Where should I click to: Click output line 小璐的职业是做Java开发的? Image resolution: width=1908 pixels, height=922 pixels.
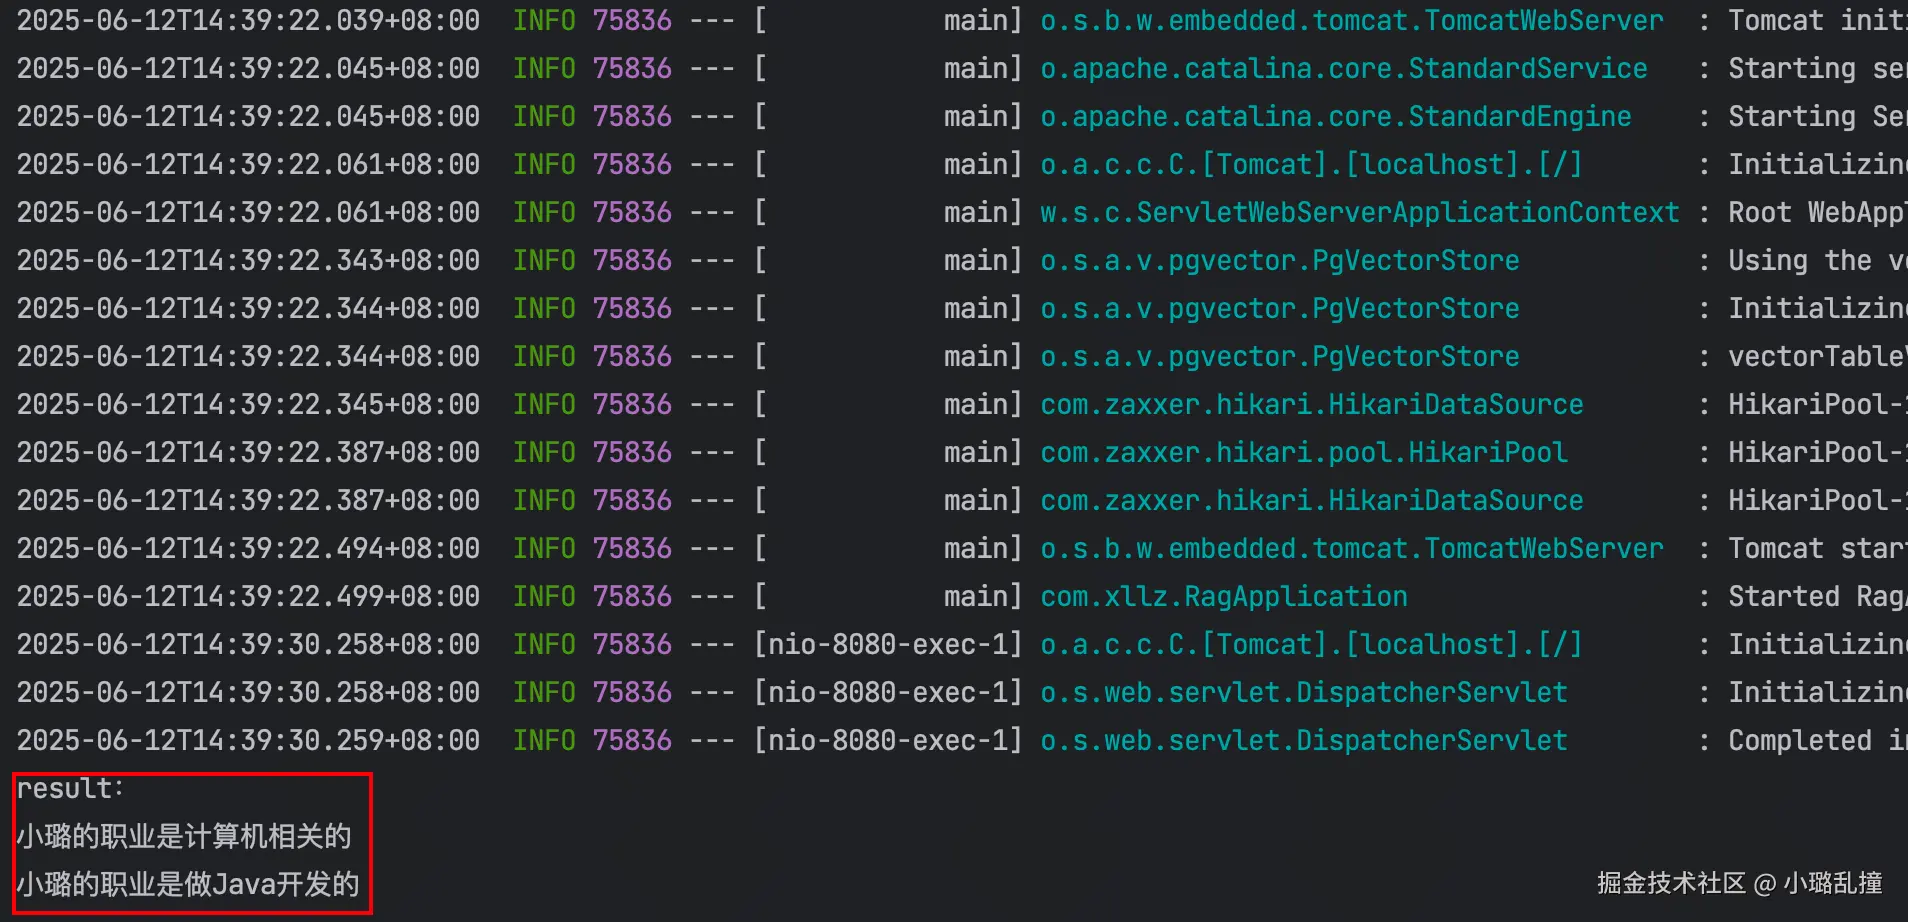tap(188, 884)
